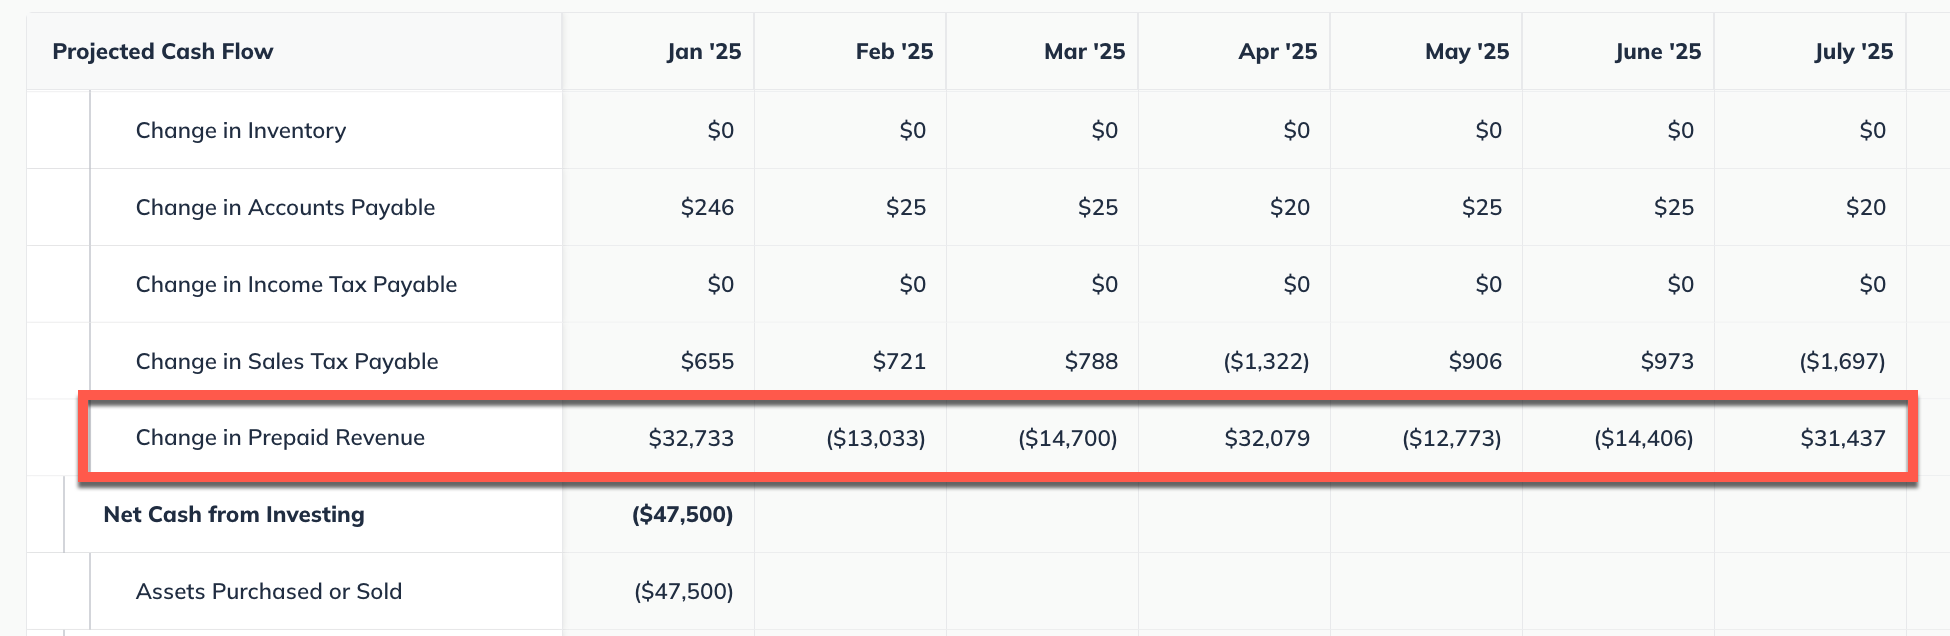Select the Net Cash from Investing row
1950x636 pixels.
coord(234,515)
